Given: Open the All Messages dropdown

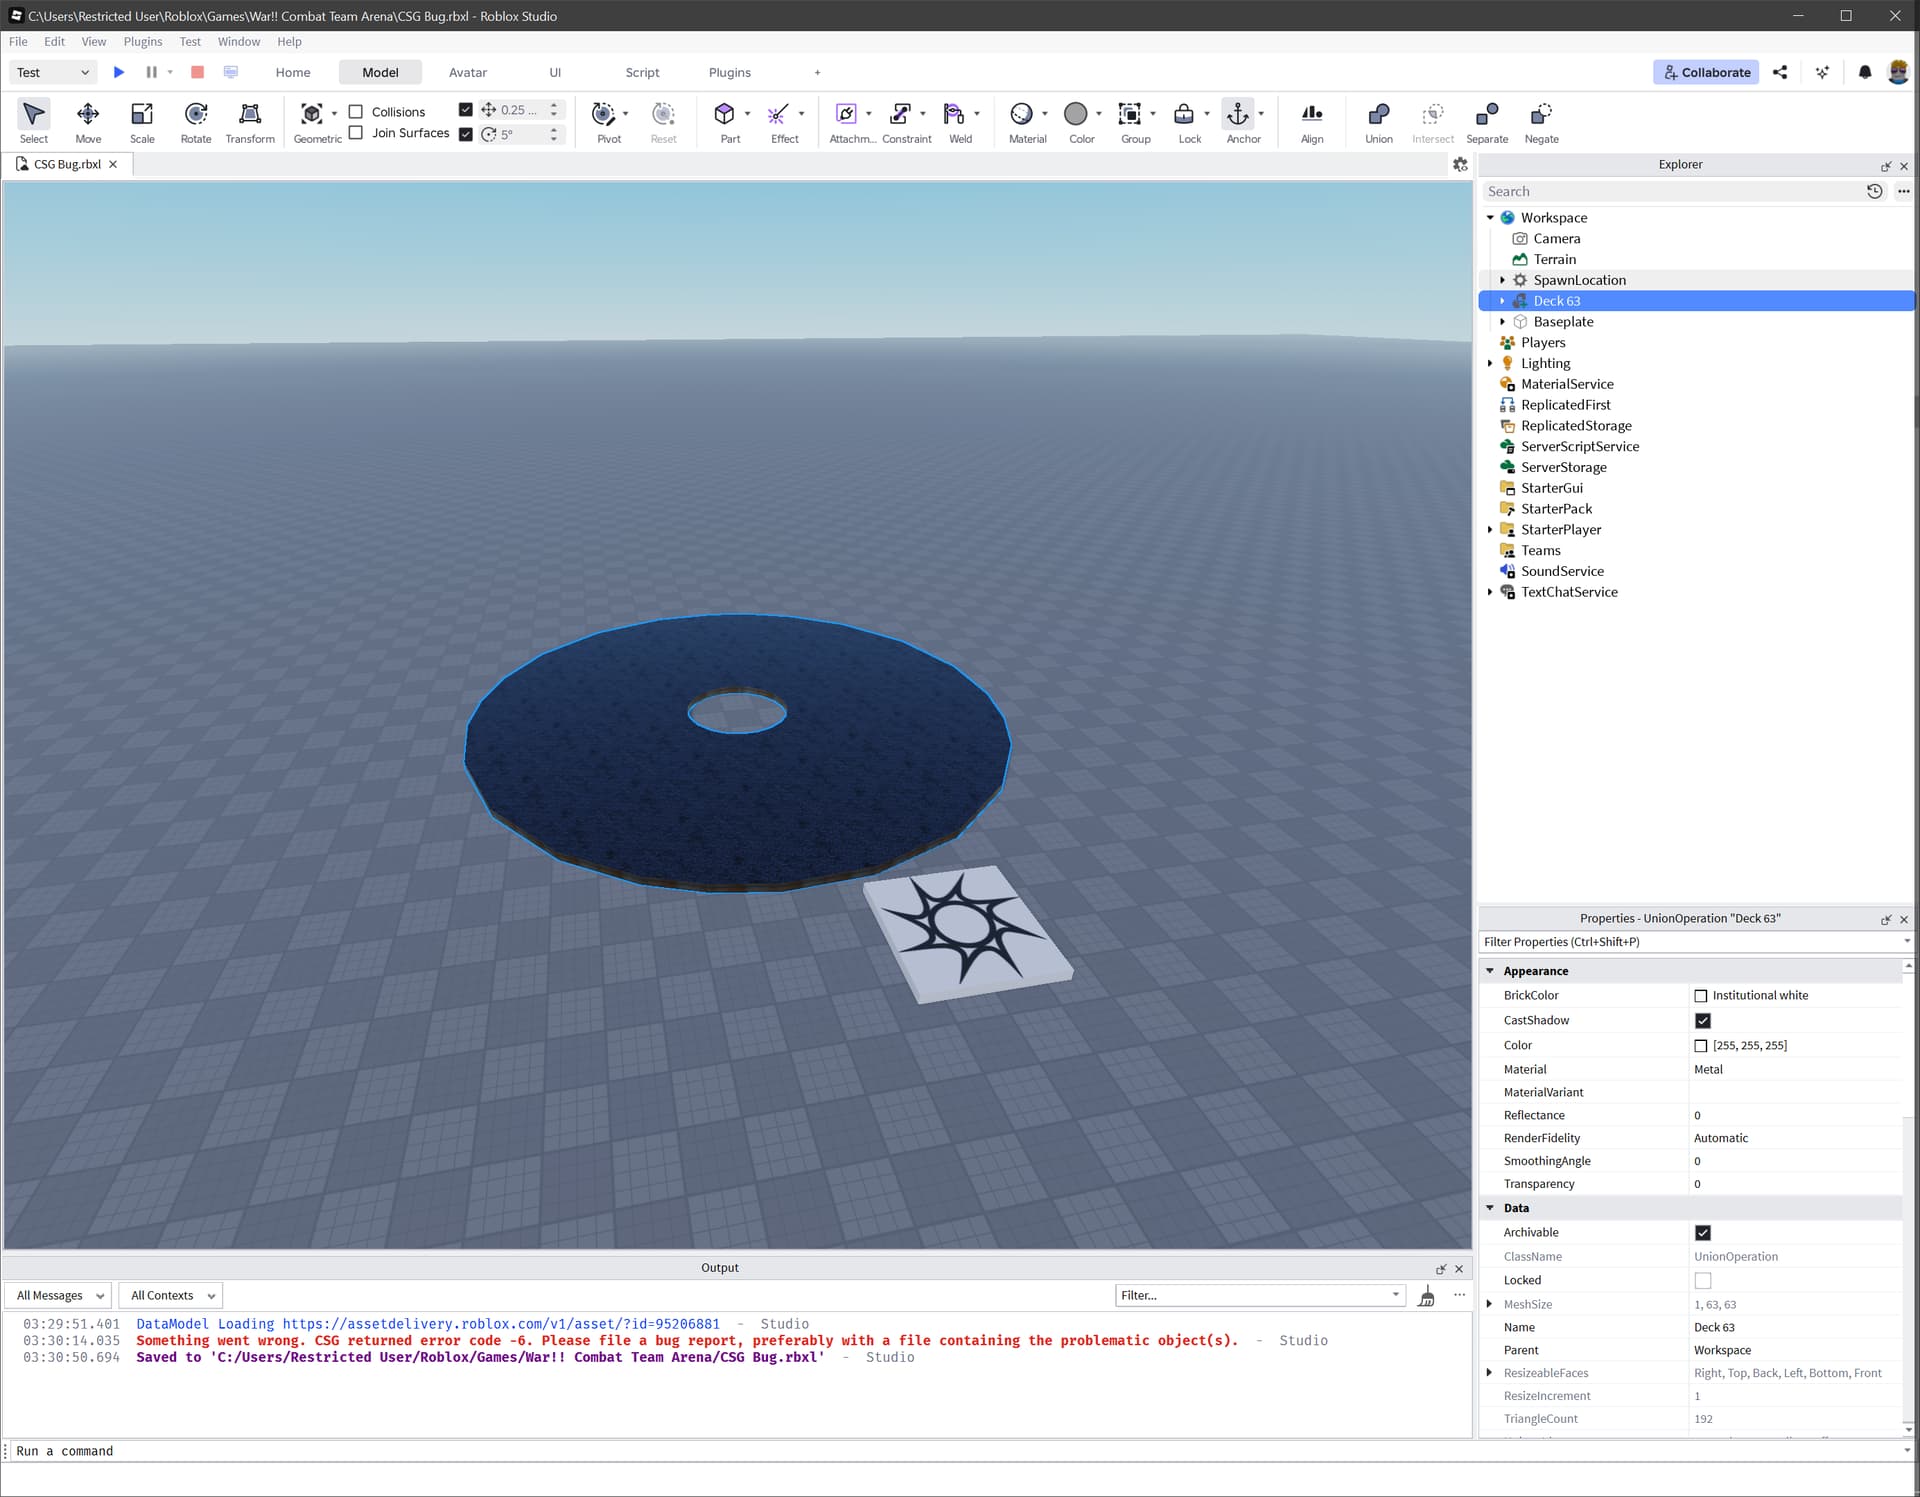Looking at the screenshot, I should point(60,1296).
